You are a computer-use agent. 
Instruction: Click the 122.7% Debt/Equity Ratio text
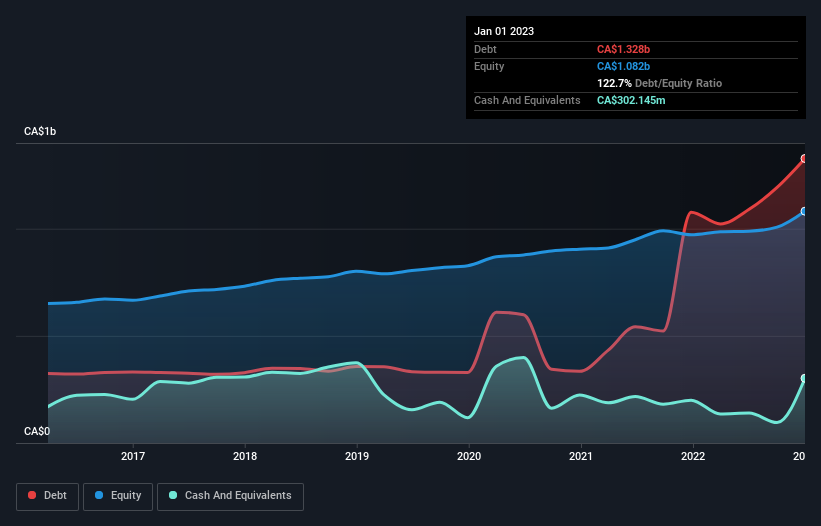pyautogui.click(x=659, y=83)
